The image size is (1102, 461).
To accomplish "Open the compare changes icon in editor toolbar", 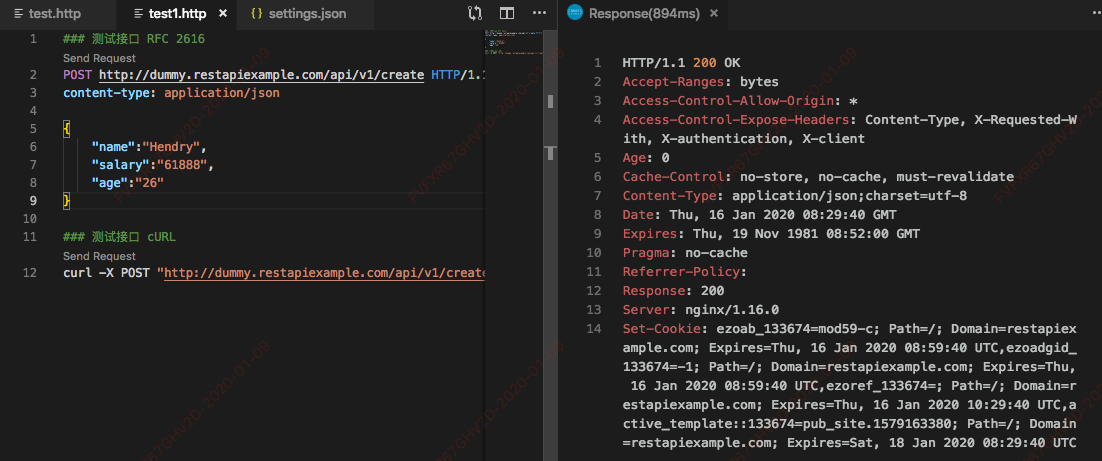I will coord(474,14).
